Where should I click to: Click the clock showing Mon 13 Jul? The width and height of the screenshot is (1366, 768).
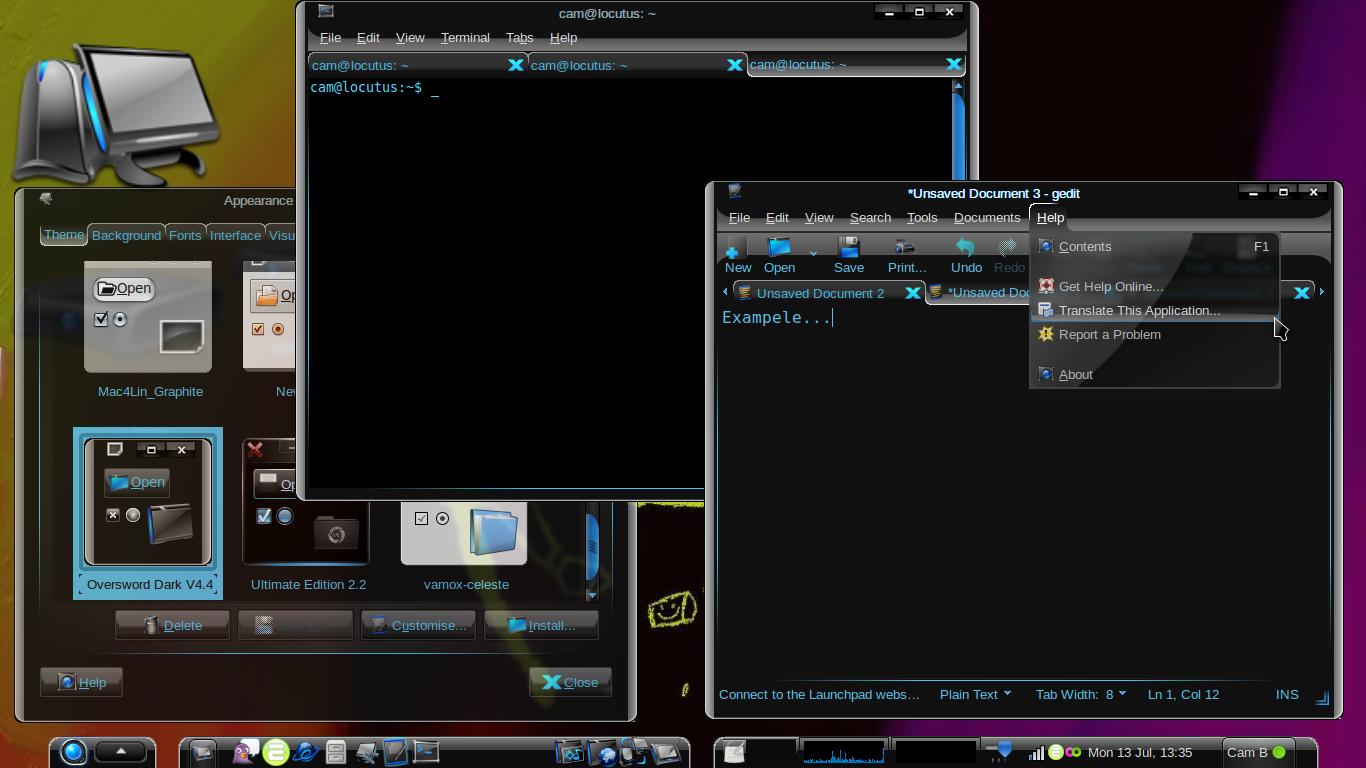1140,752
